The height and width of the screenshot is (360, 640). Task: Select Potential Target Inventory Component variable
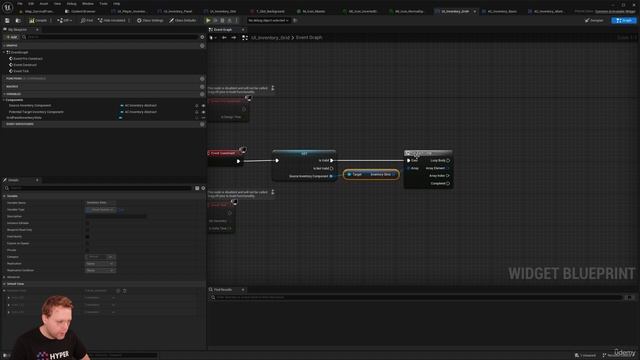coord(36,112)
